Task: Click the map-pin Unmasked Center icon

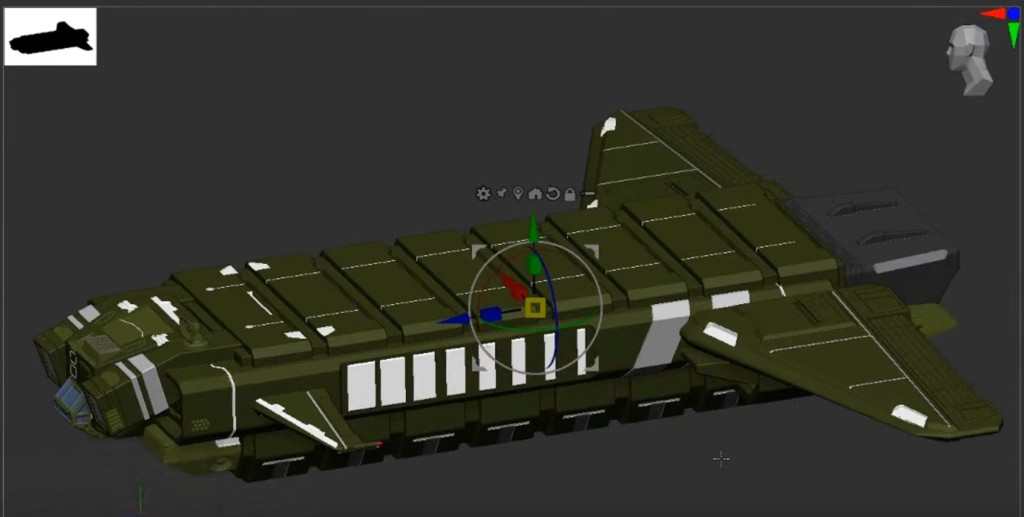Action: pos(518,193)
